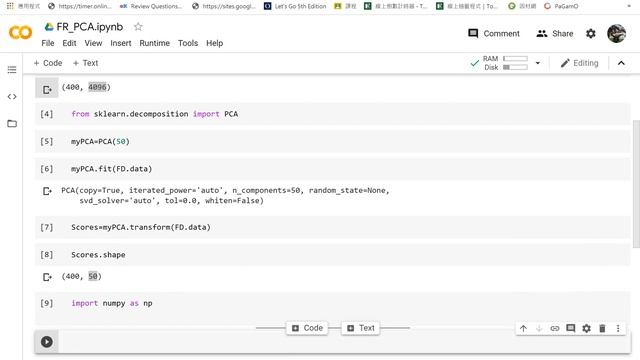Click the Comment button
640x360 pixels.
(494, 33)
